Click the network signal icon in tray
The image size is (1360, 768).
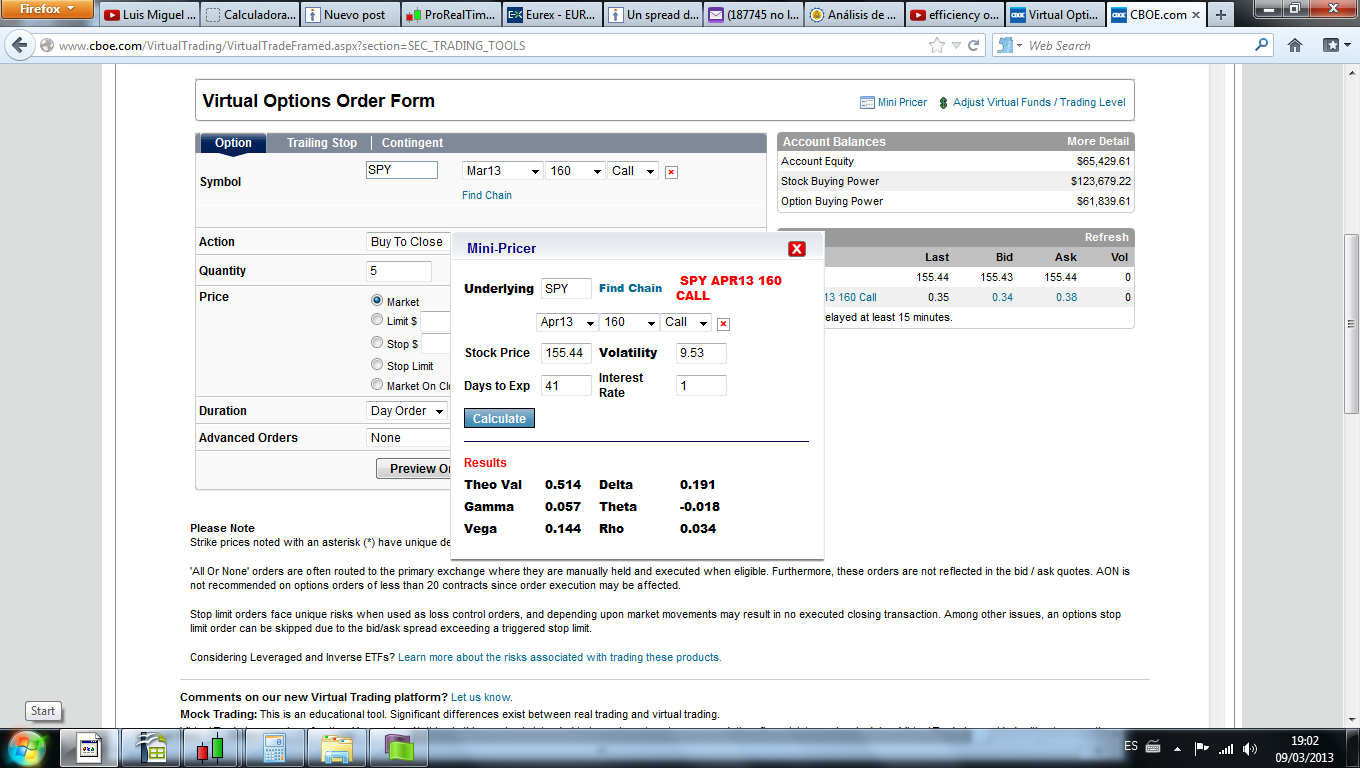point(1225,748)
